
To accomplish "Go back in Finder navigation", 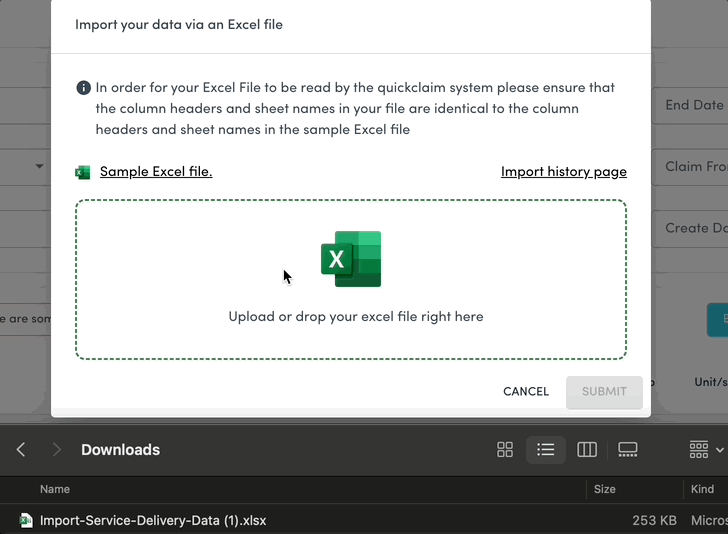I will click(21, 450).
